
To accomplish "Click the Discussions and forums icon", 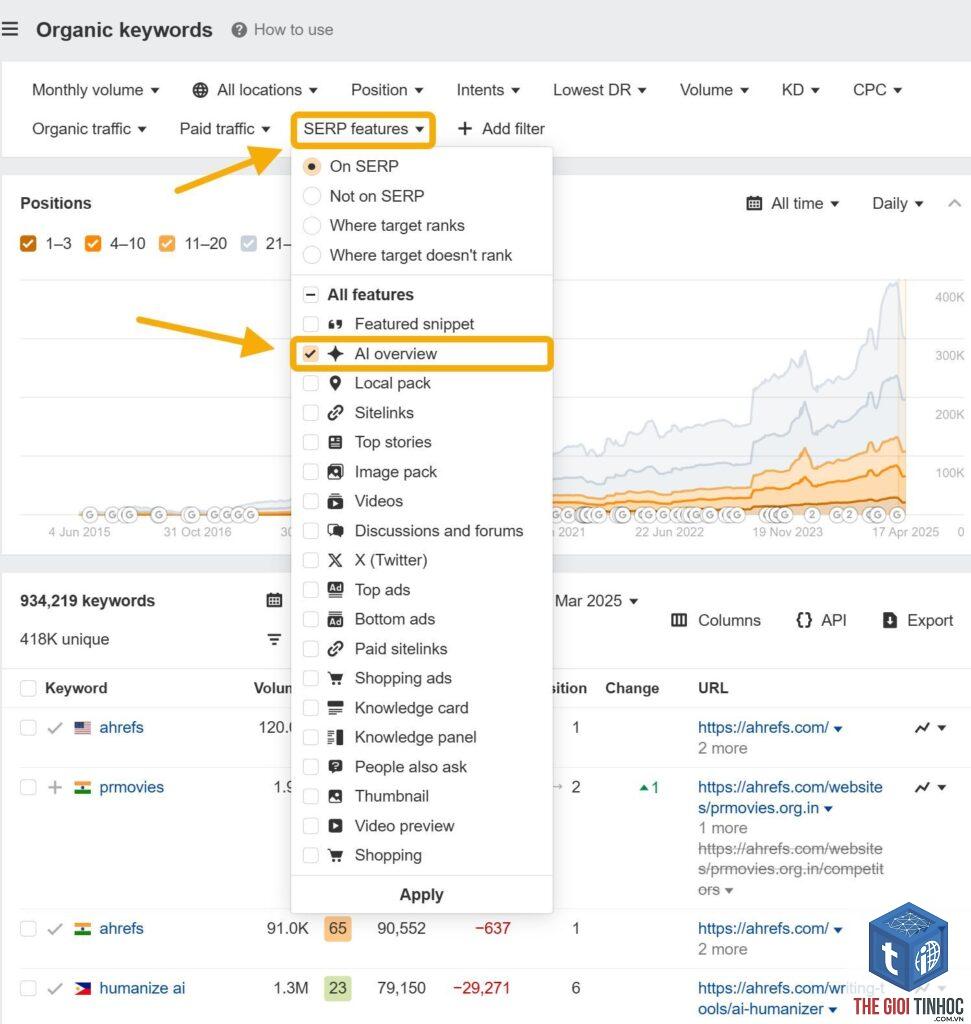I will coord(335,531).
